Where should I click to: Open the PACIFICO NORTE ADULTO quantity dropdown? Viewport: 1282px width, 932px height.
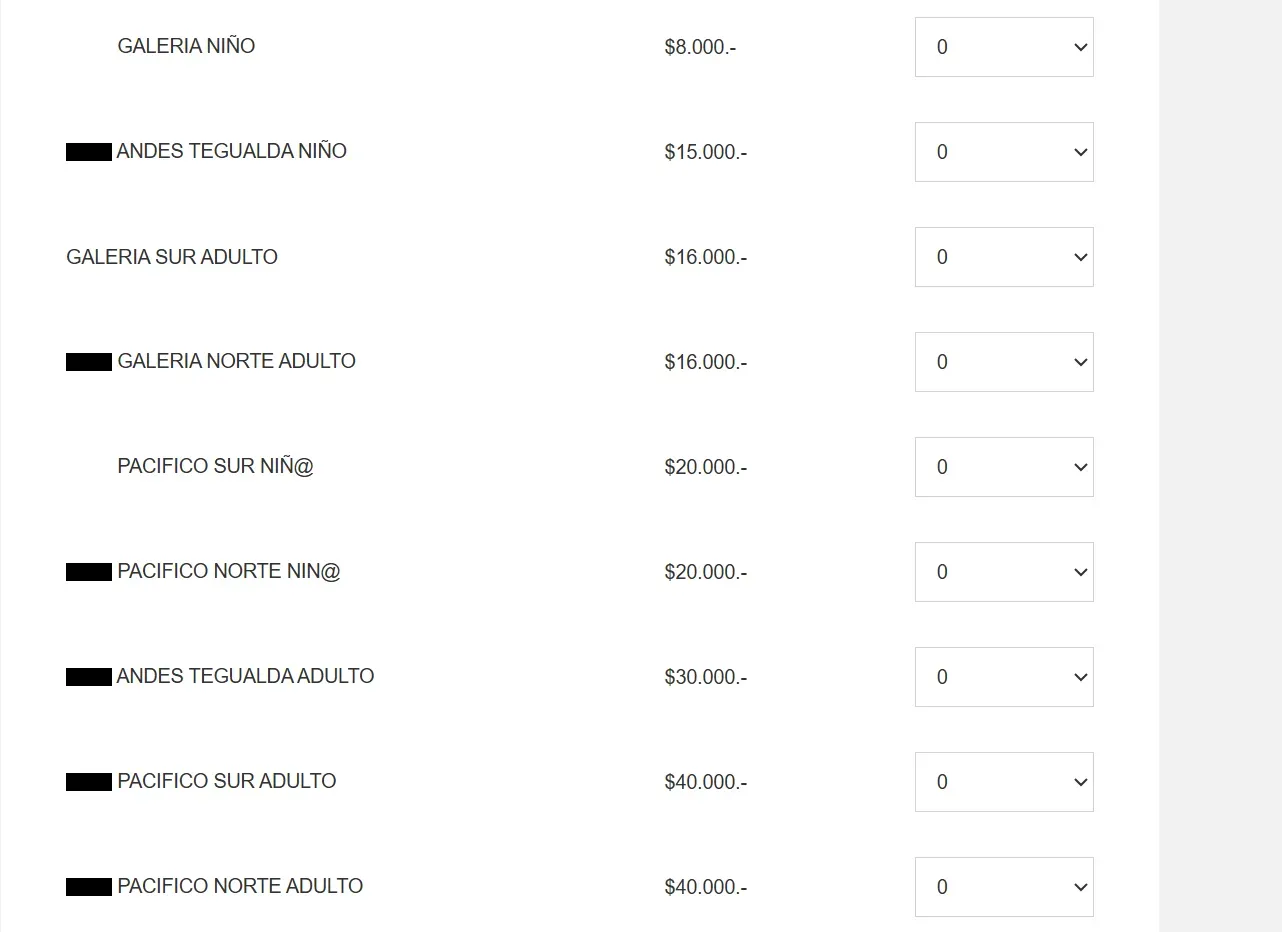(x=1003, y=887)
